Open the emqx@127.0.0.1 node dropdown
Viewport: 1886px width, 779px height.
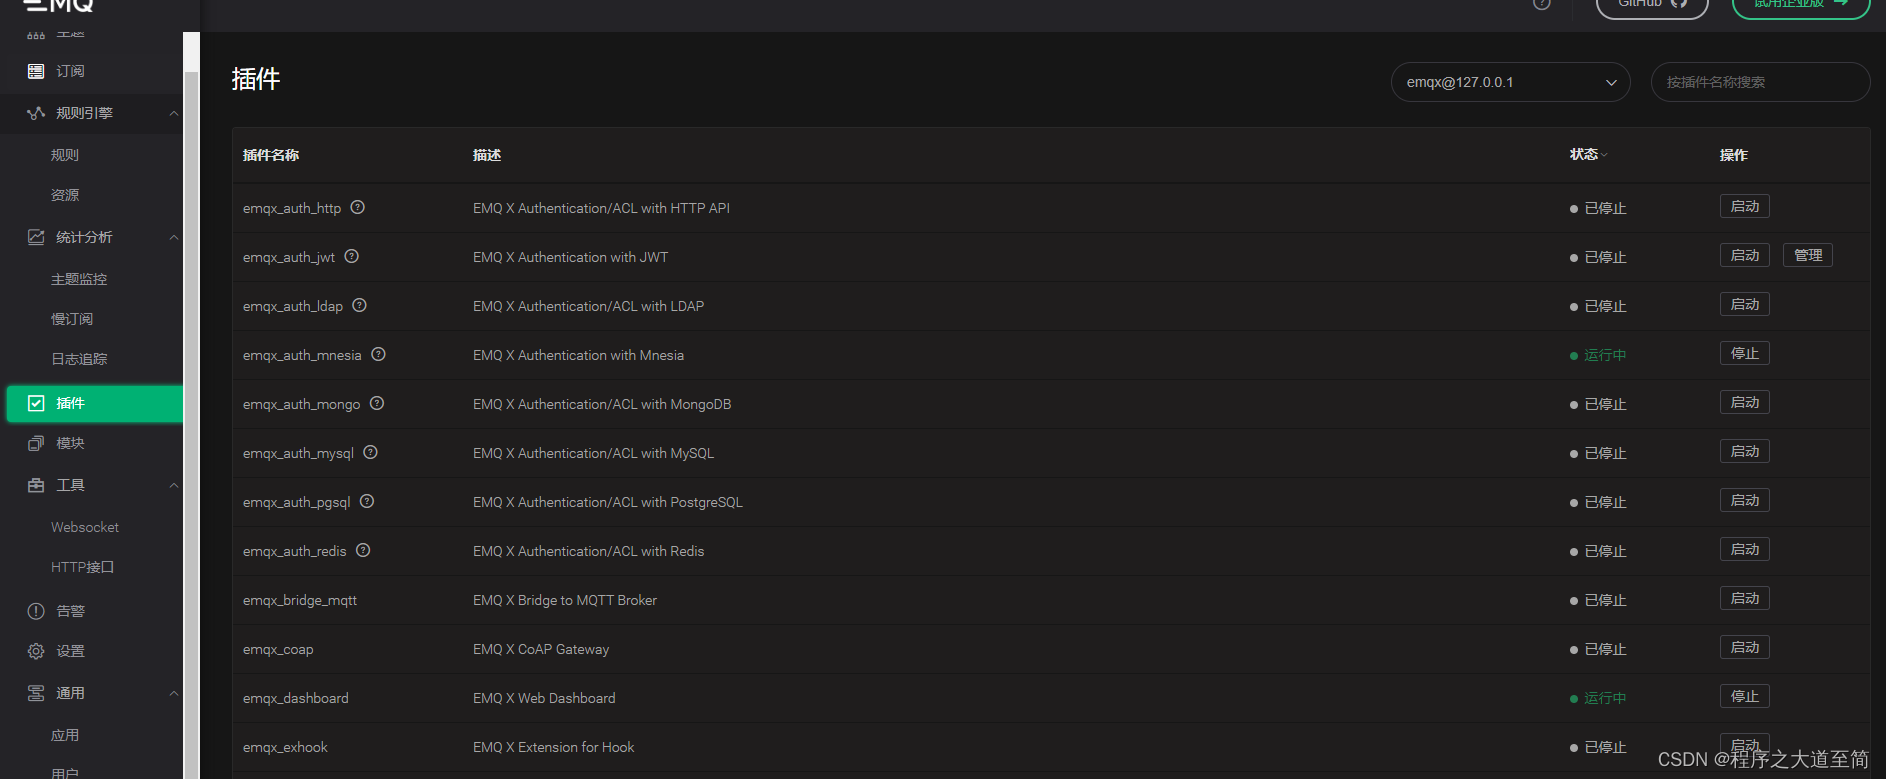[x=1510, y=82]
